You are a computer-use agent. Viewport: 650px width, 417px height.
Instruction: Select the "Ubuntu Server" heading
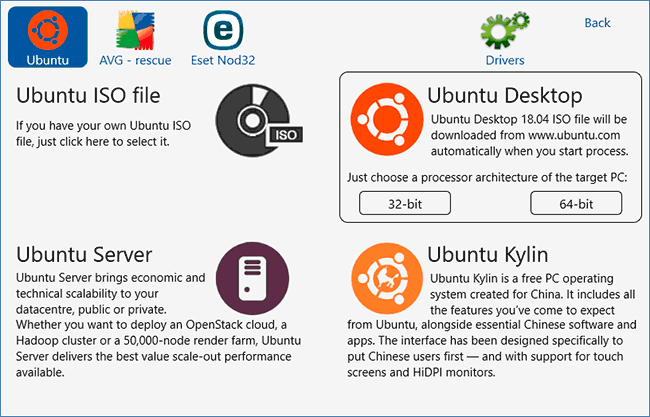pos(84,254)
